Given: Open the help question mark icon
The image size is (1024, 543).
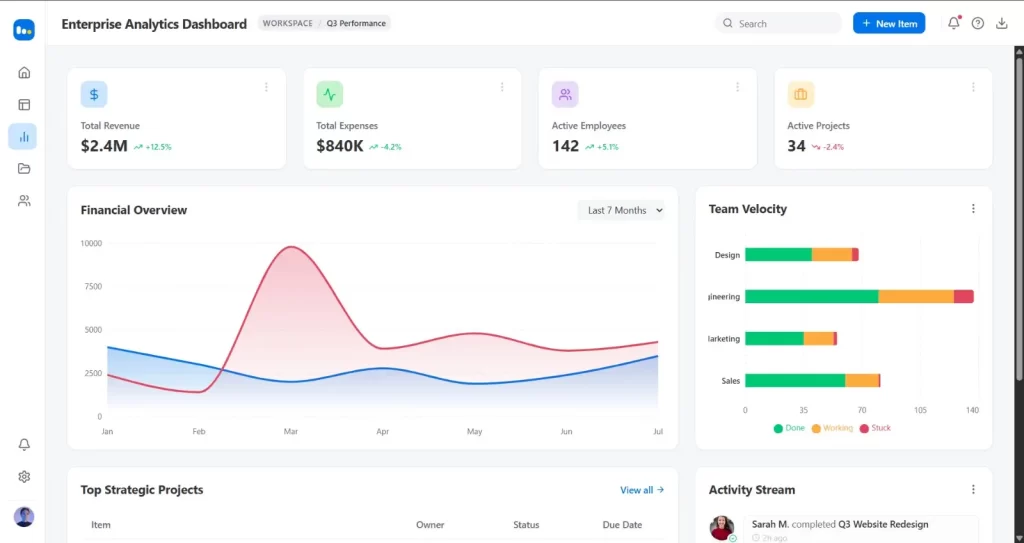Looking at the screenshot, I should pyautogui.click(x=978, y=23).
